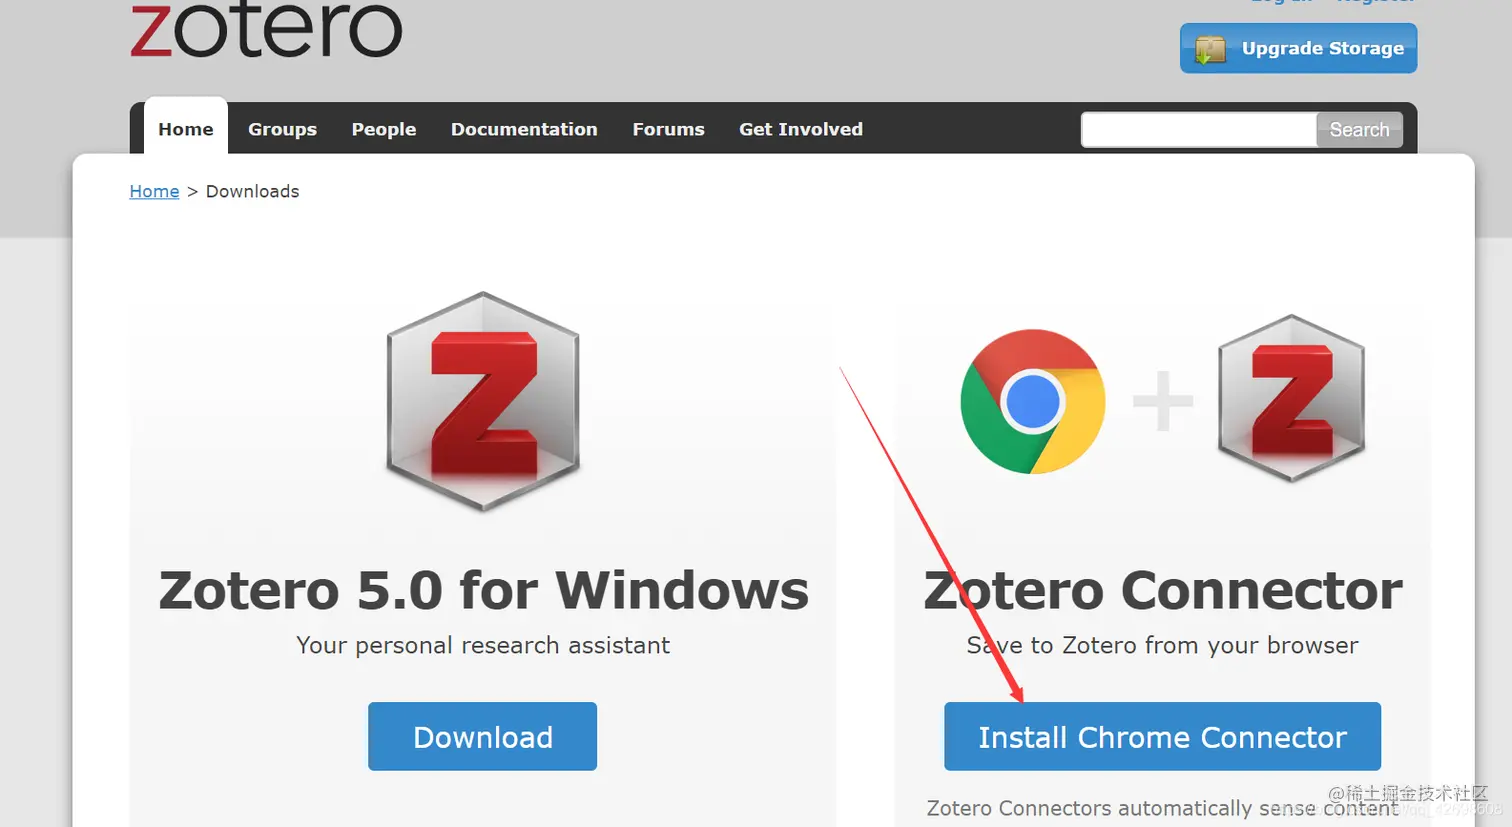Screen dimensions: 1512x827
Task: Focus the site search input field
Action: 1199,130
